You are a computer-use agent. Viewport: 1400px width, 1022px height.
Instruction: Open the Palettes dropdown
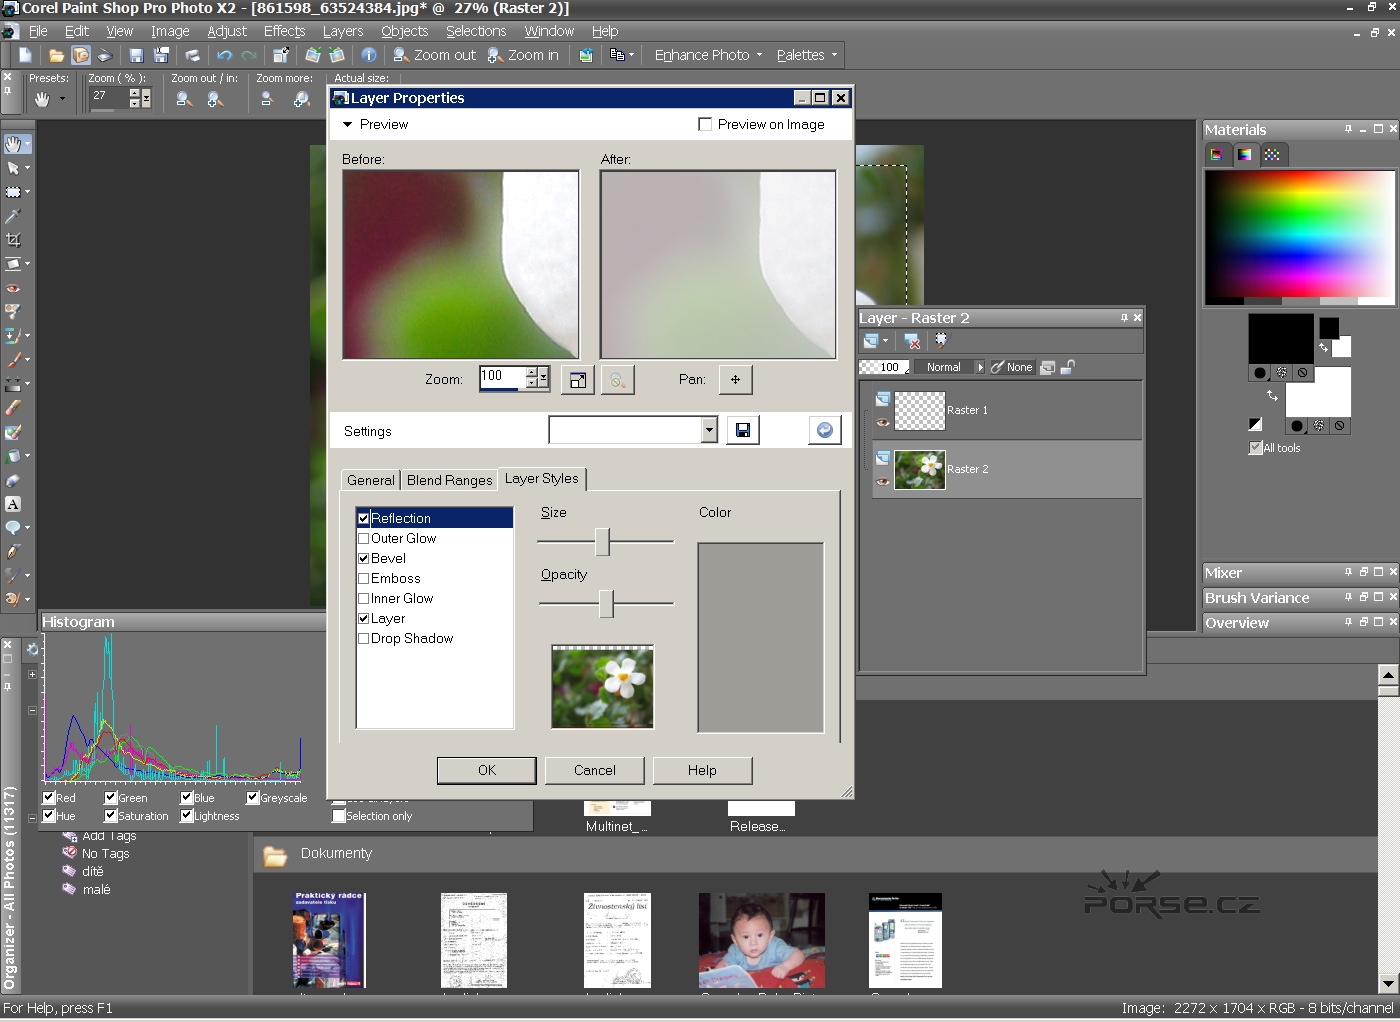click(834, 55)
